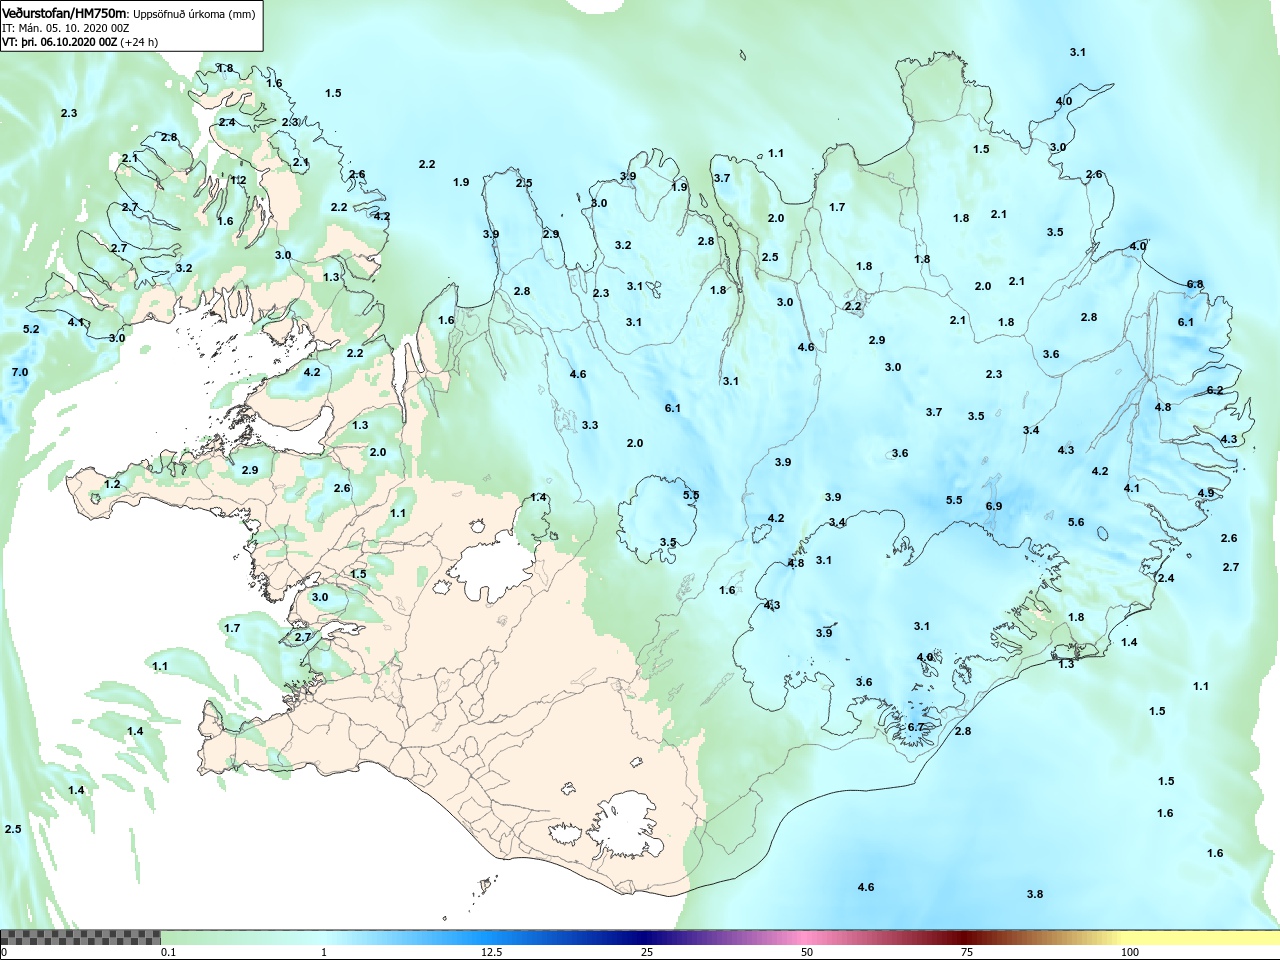The width and height of the screenshot is (1280, 960).
Task: Click the 0.1 label on the legend scale
Action: [169, 952]
